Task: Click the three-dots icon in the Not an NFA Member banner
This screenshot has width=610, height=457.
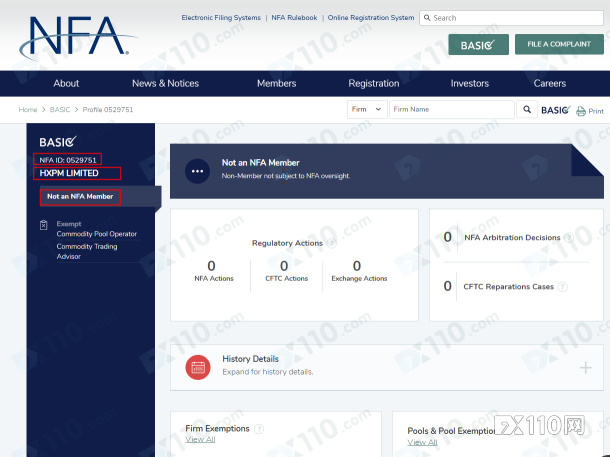Action: (197, 169)
